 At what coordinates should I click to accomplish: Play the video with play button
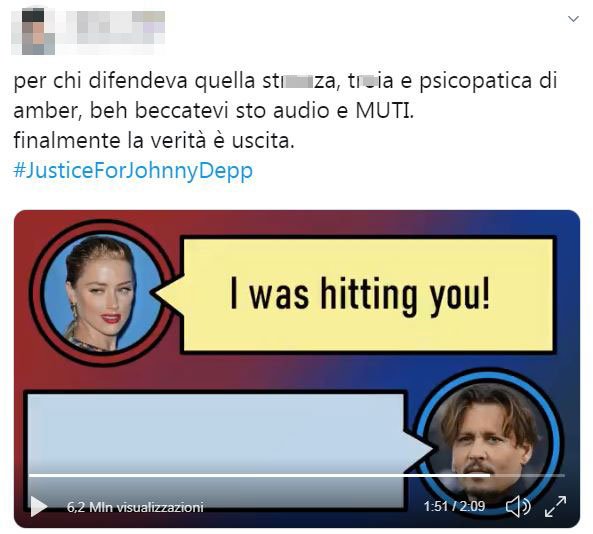[38, 506]
